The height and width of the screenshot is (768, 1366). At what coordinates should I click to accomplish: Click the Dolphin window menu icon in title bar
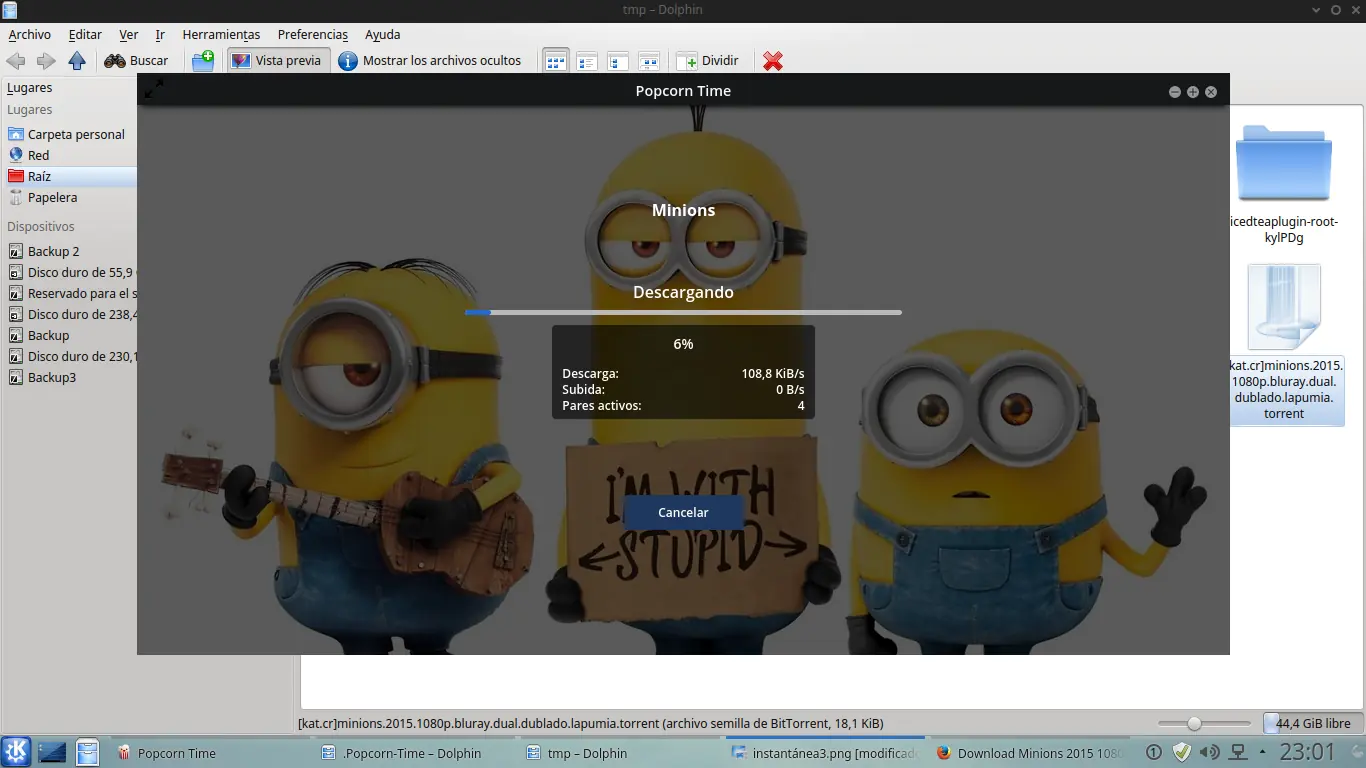click(10, 10)
